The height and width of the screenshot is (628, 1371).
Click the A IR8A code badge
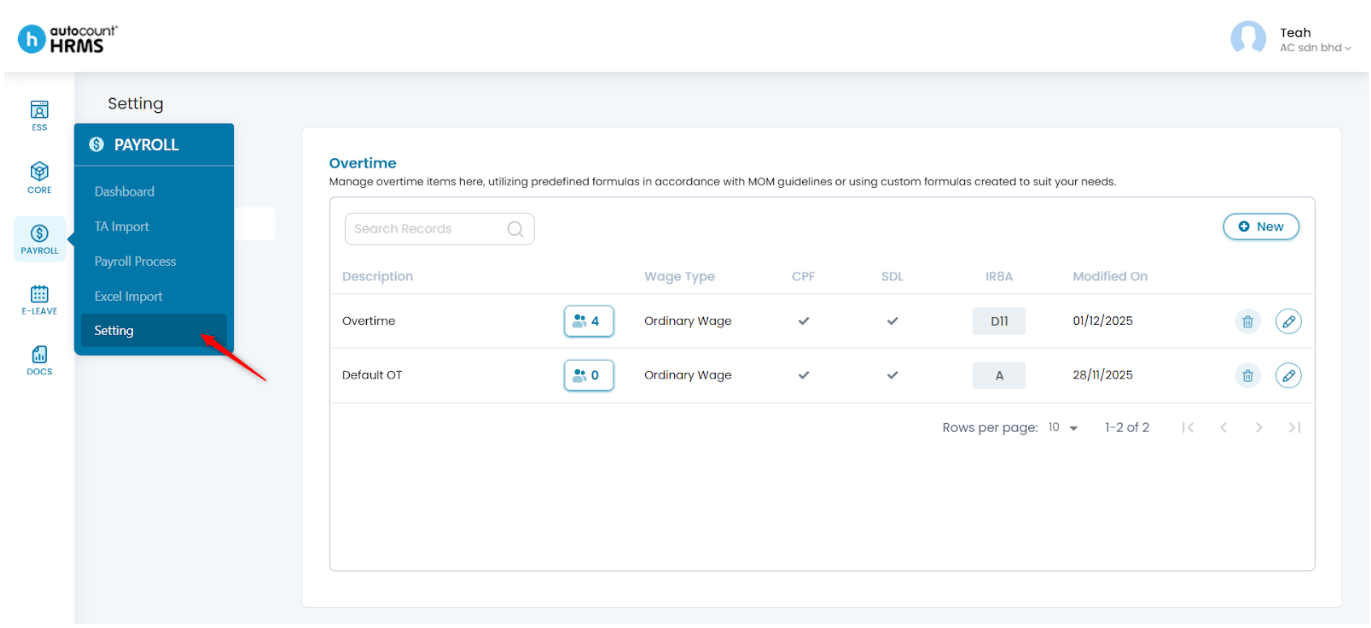tap(999, 376)
